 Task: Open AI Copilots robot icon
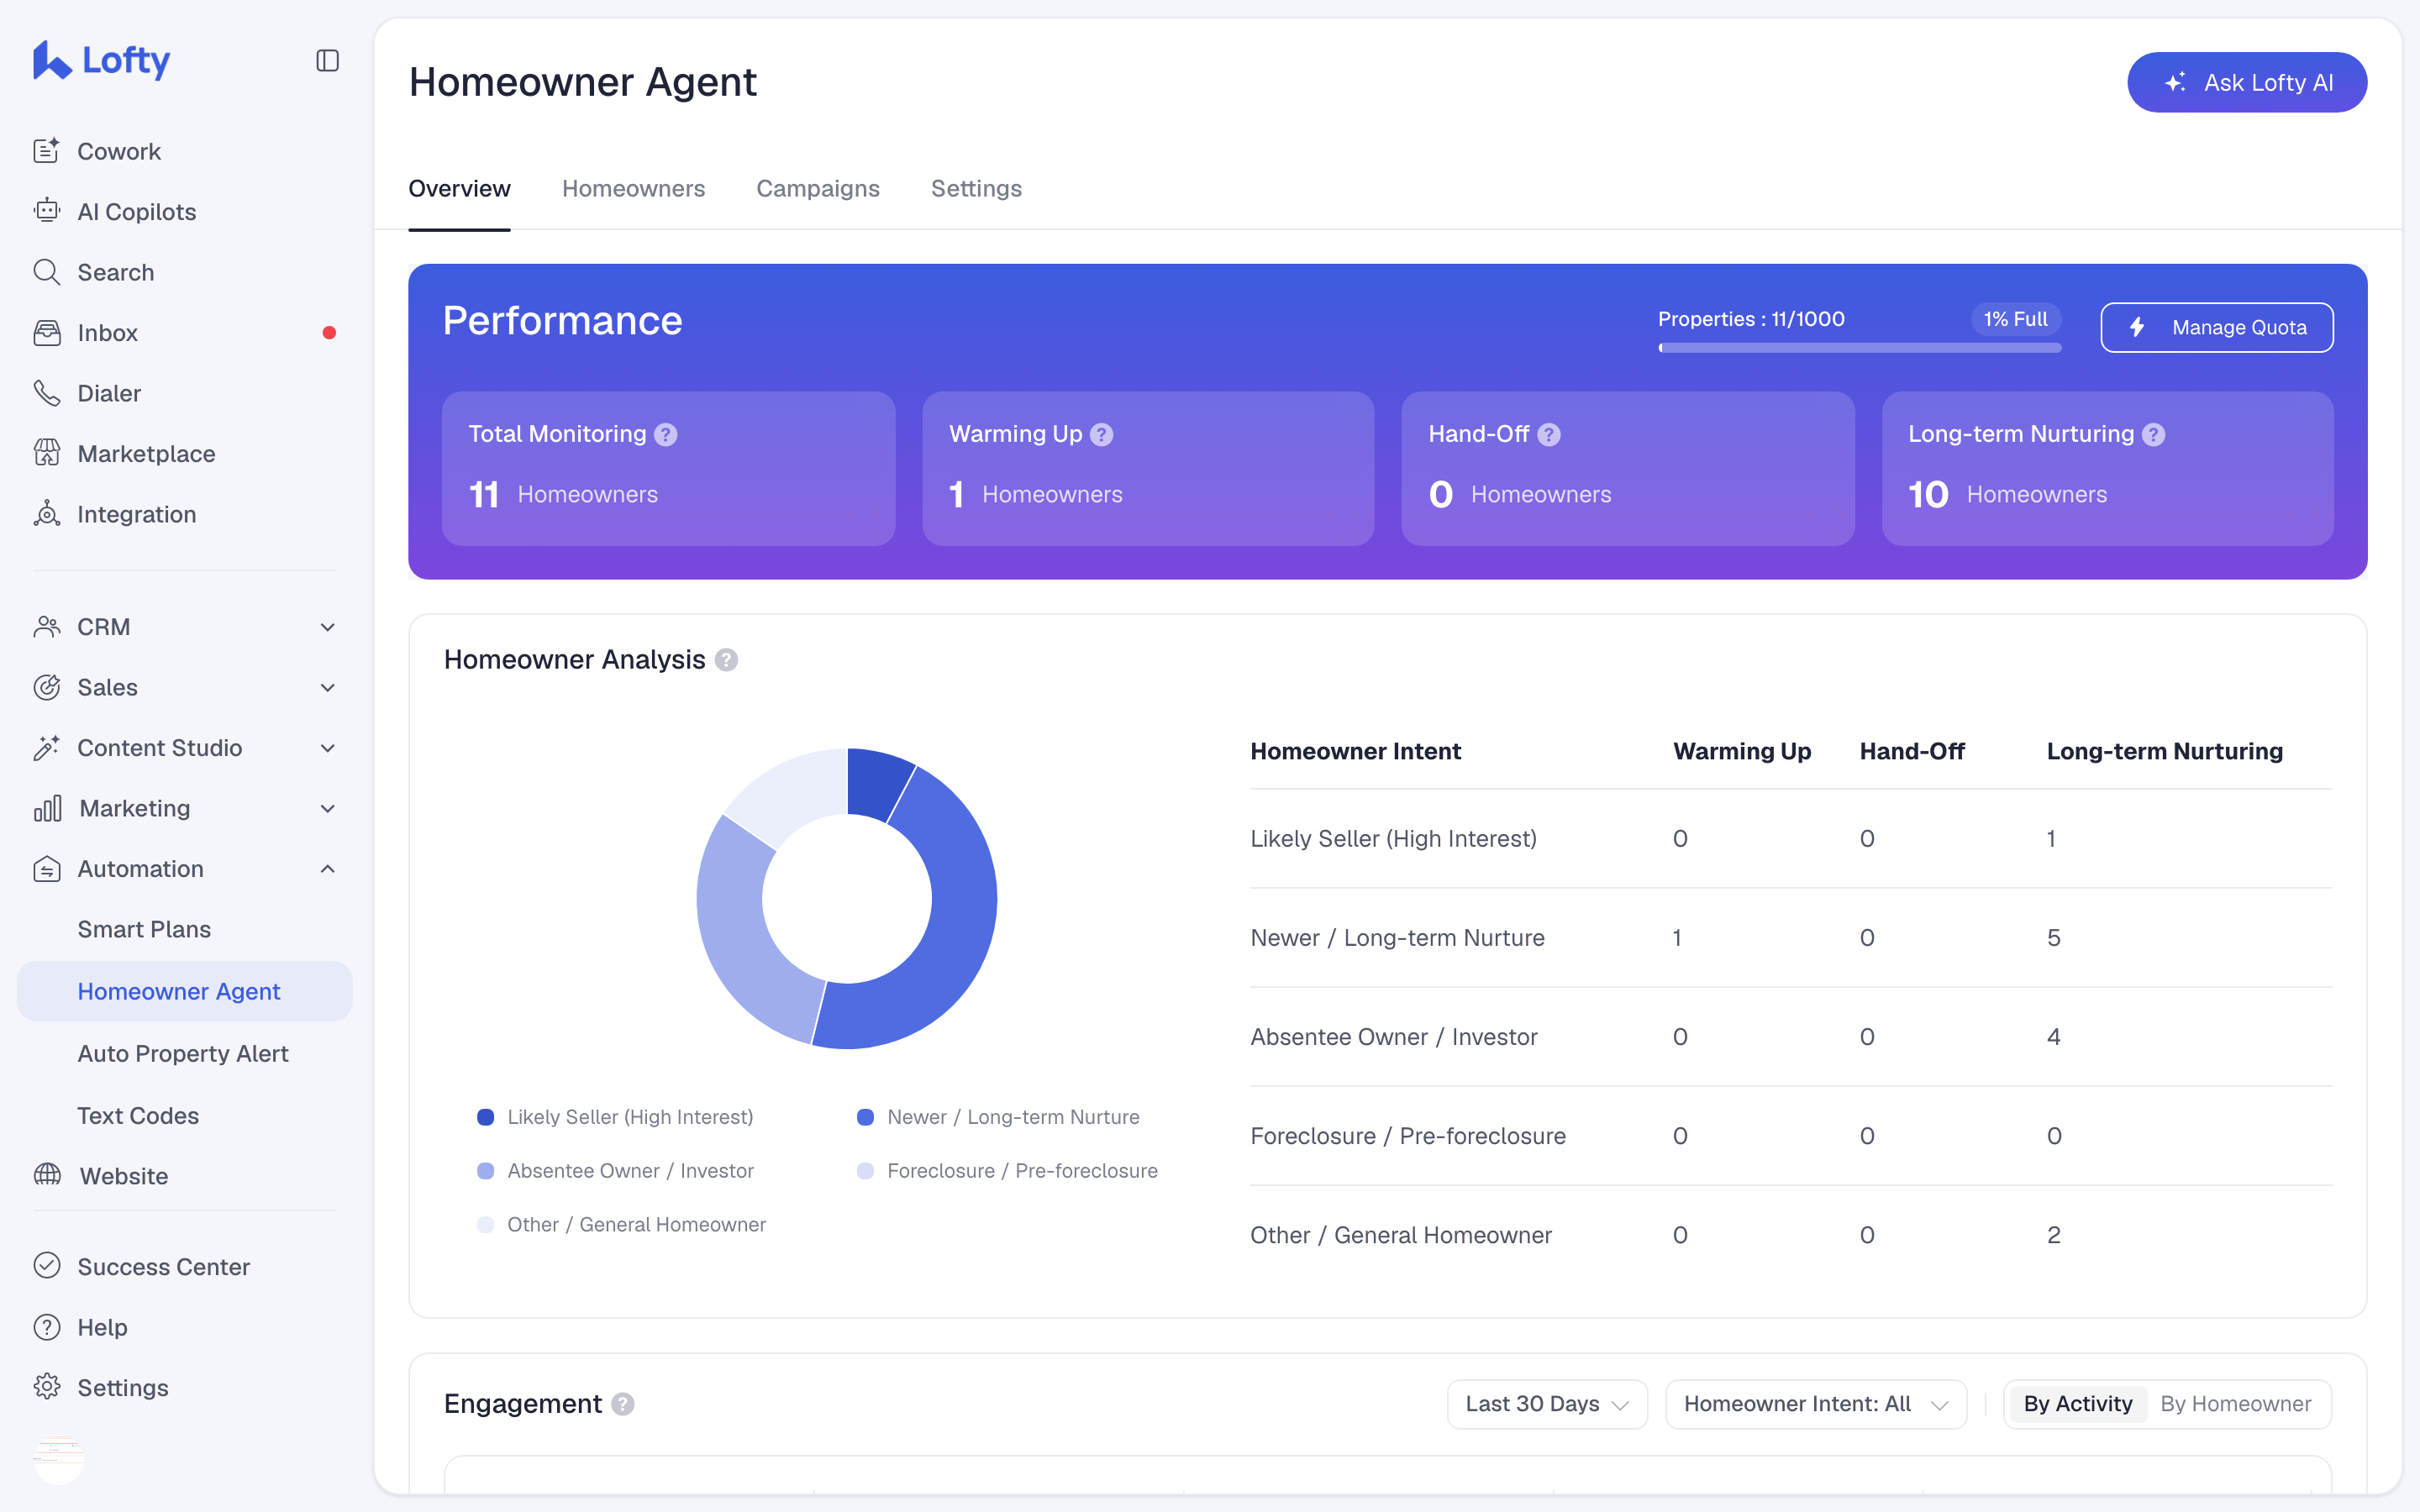coord(47,211)
